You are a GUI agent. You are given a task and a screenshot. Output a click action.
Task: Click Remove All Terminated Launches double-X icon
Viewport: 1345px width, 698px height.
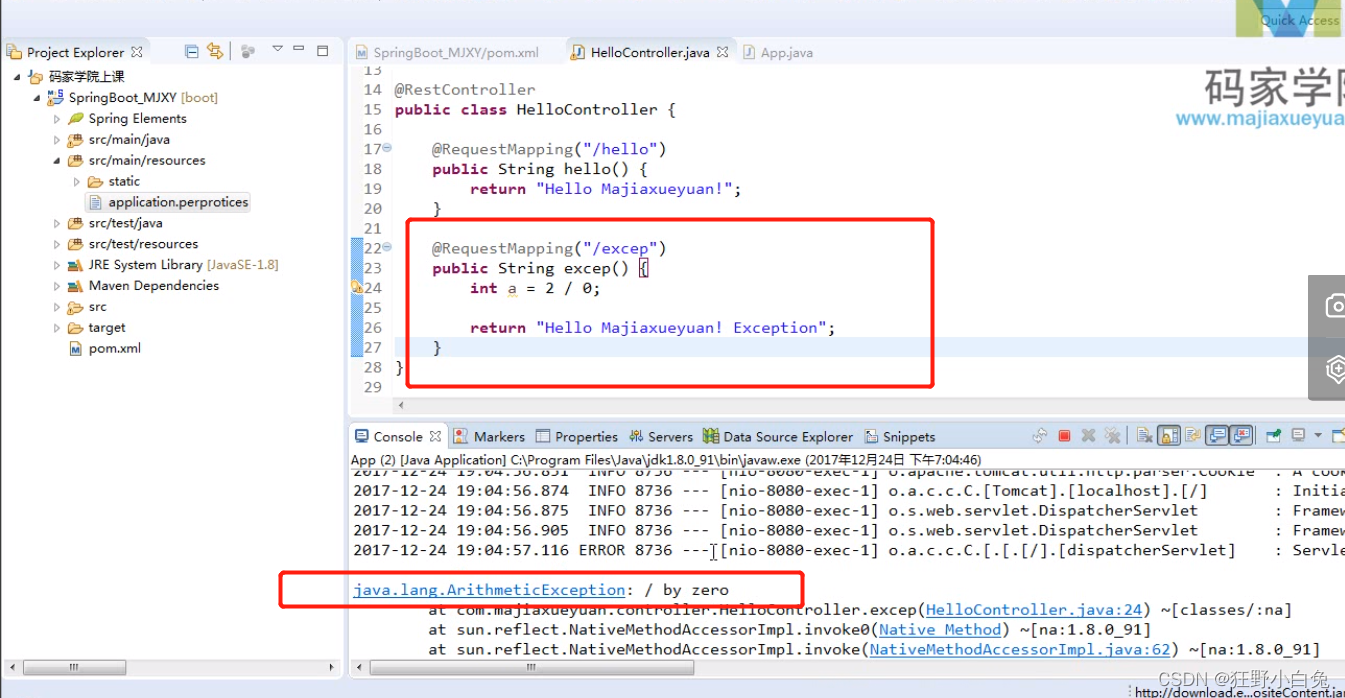tap(1112, 435)
